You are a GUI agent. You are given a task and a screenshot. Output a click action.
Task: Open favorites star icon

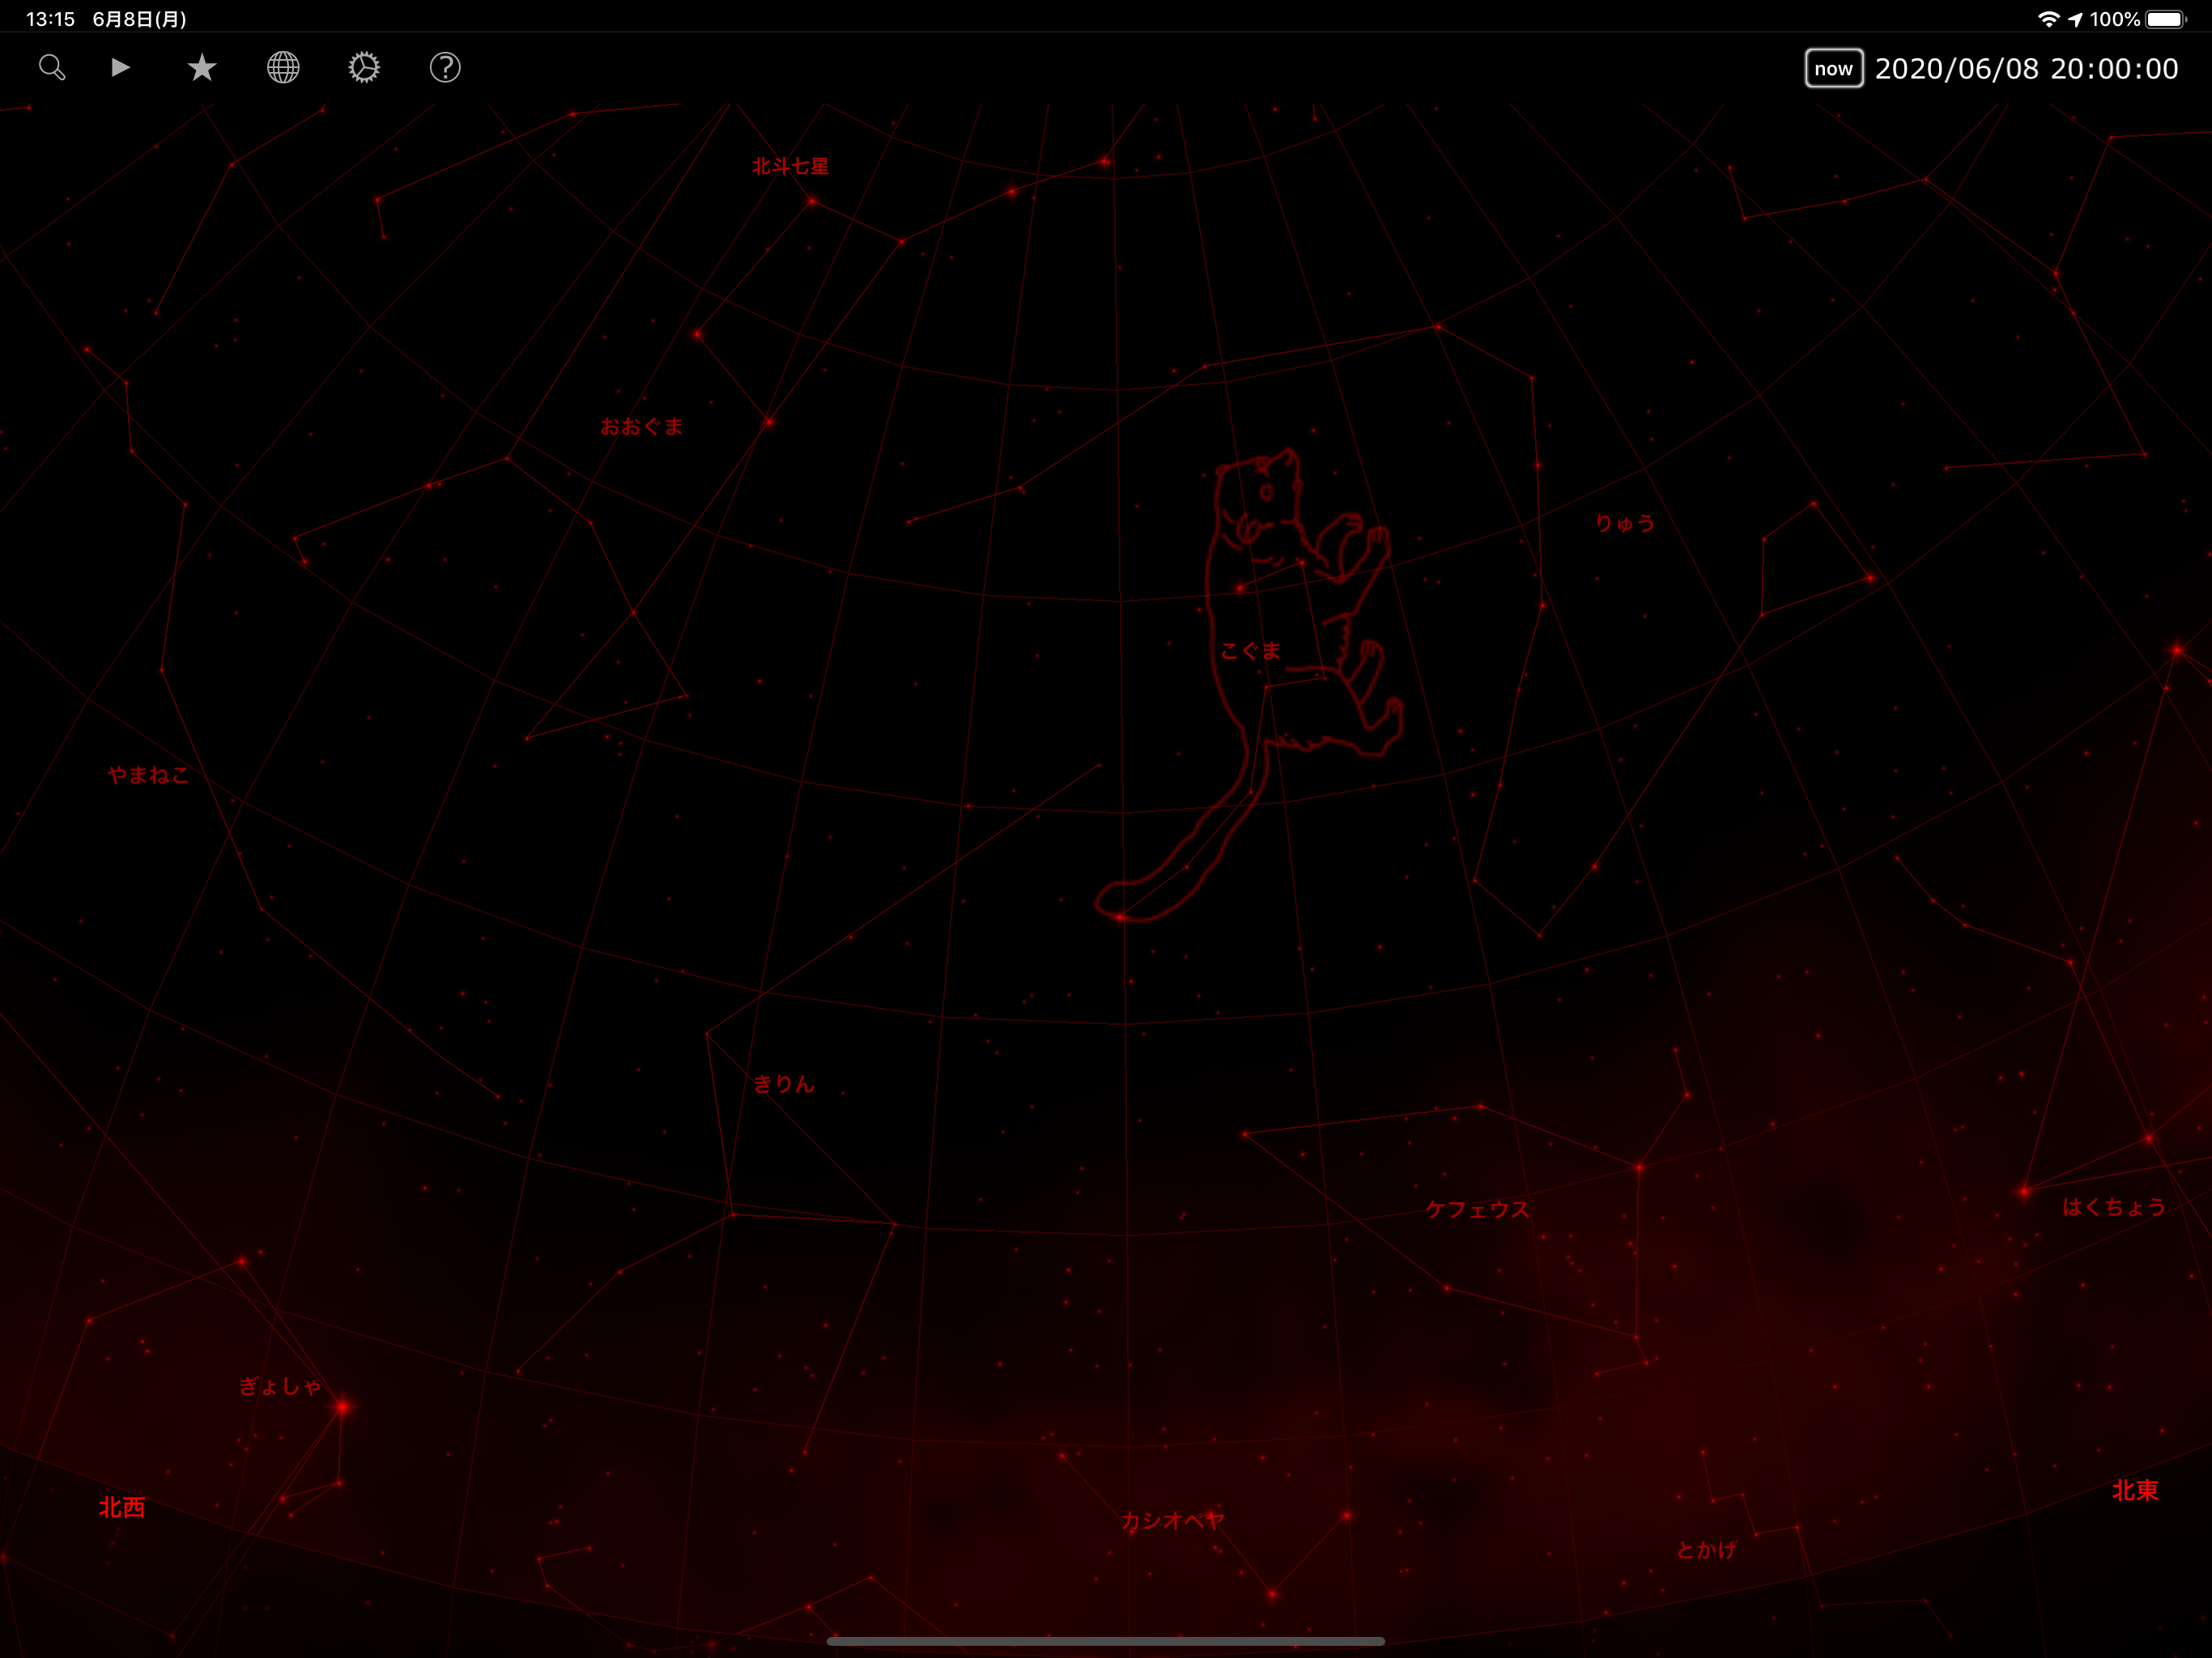(x=202, y=67)
